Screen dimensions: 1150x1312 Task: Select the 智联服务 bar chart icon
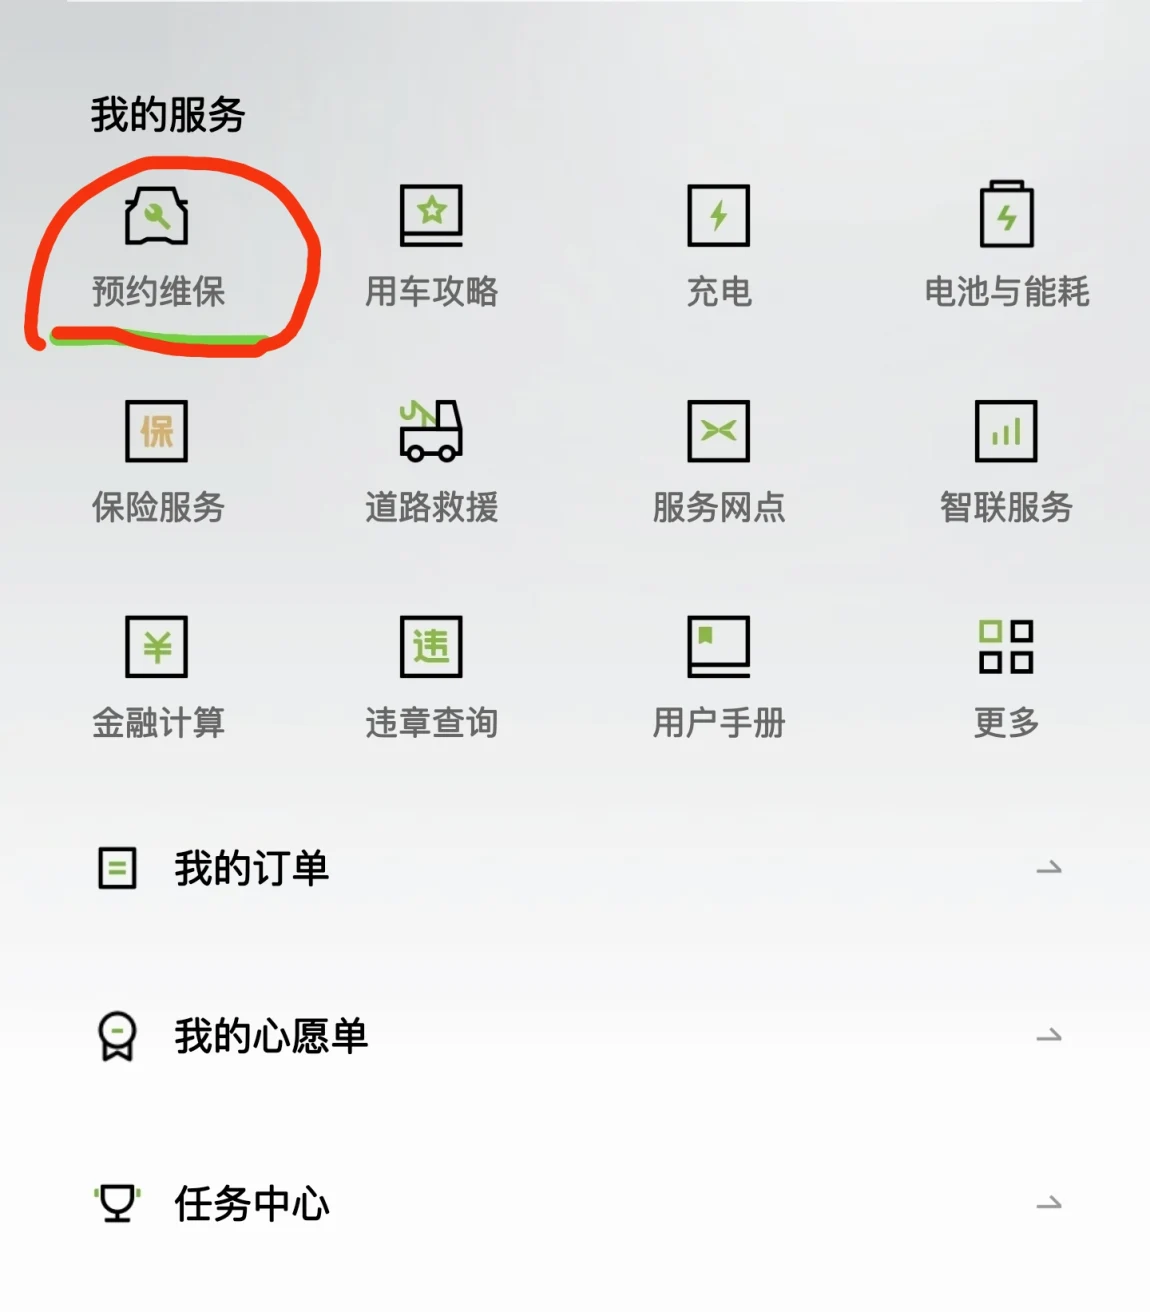(x=1006, y=431)
